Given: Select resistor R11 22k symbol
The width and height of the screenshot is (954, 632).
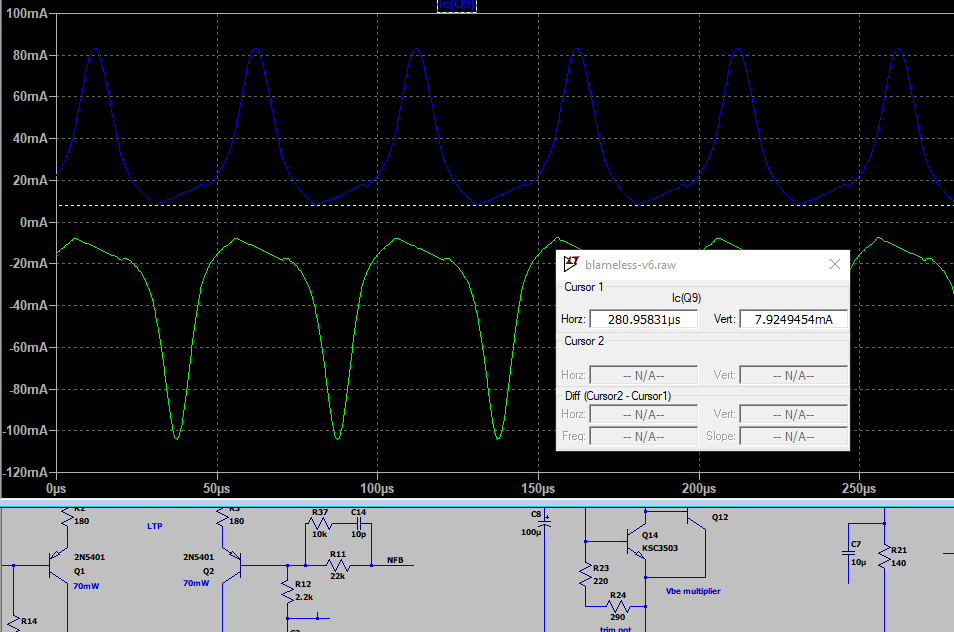Looking at the screenshot, I should pos(338,565).
